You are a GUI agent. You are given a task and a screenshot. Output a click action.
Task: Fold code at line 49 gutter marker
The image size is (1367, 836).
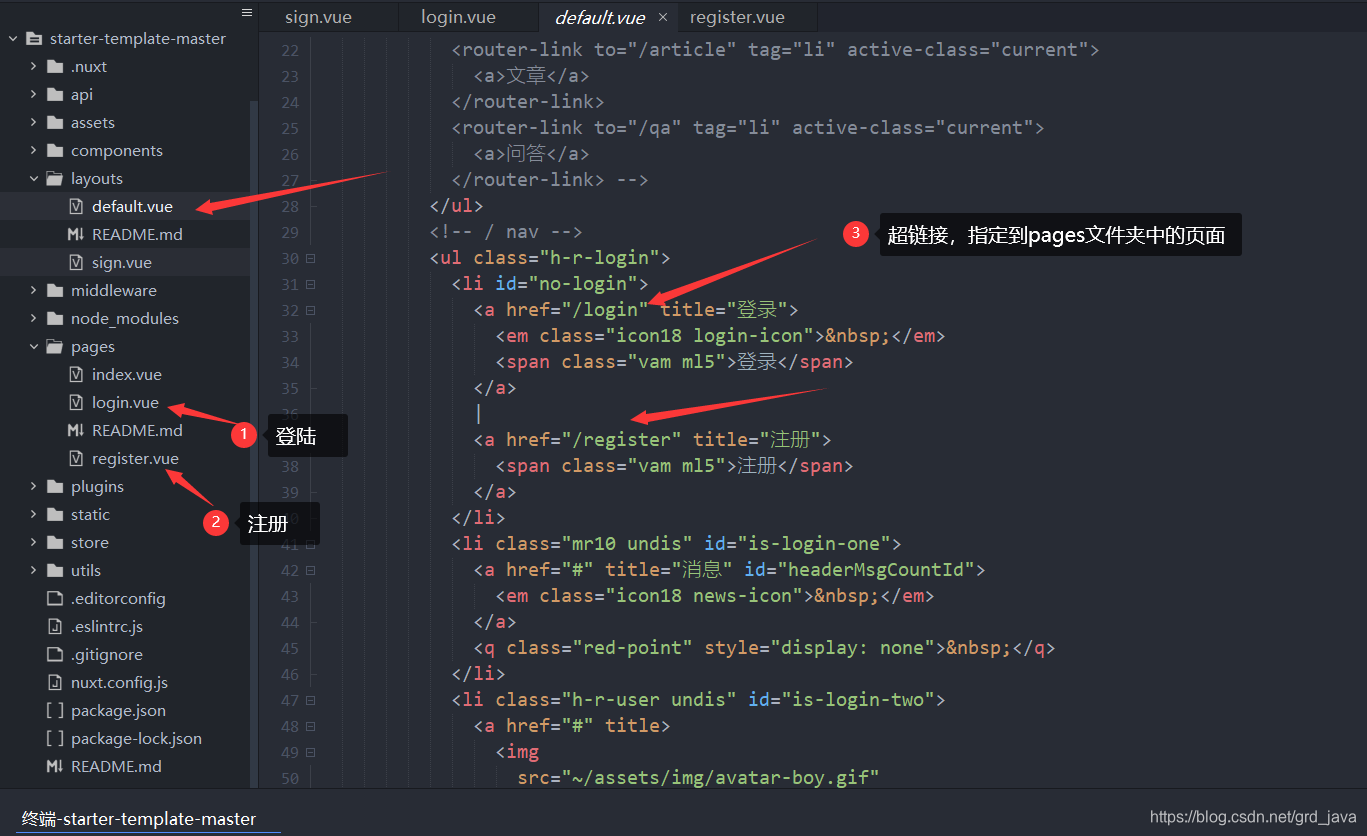point(311,752)
